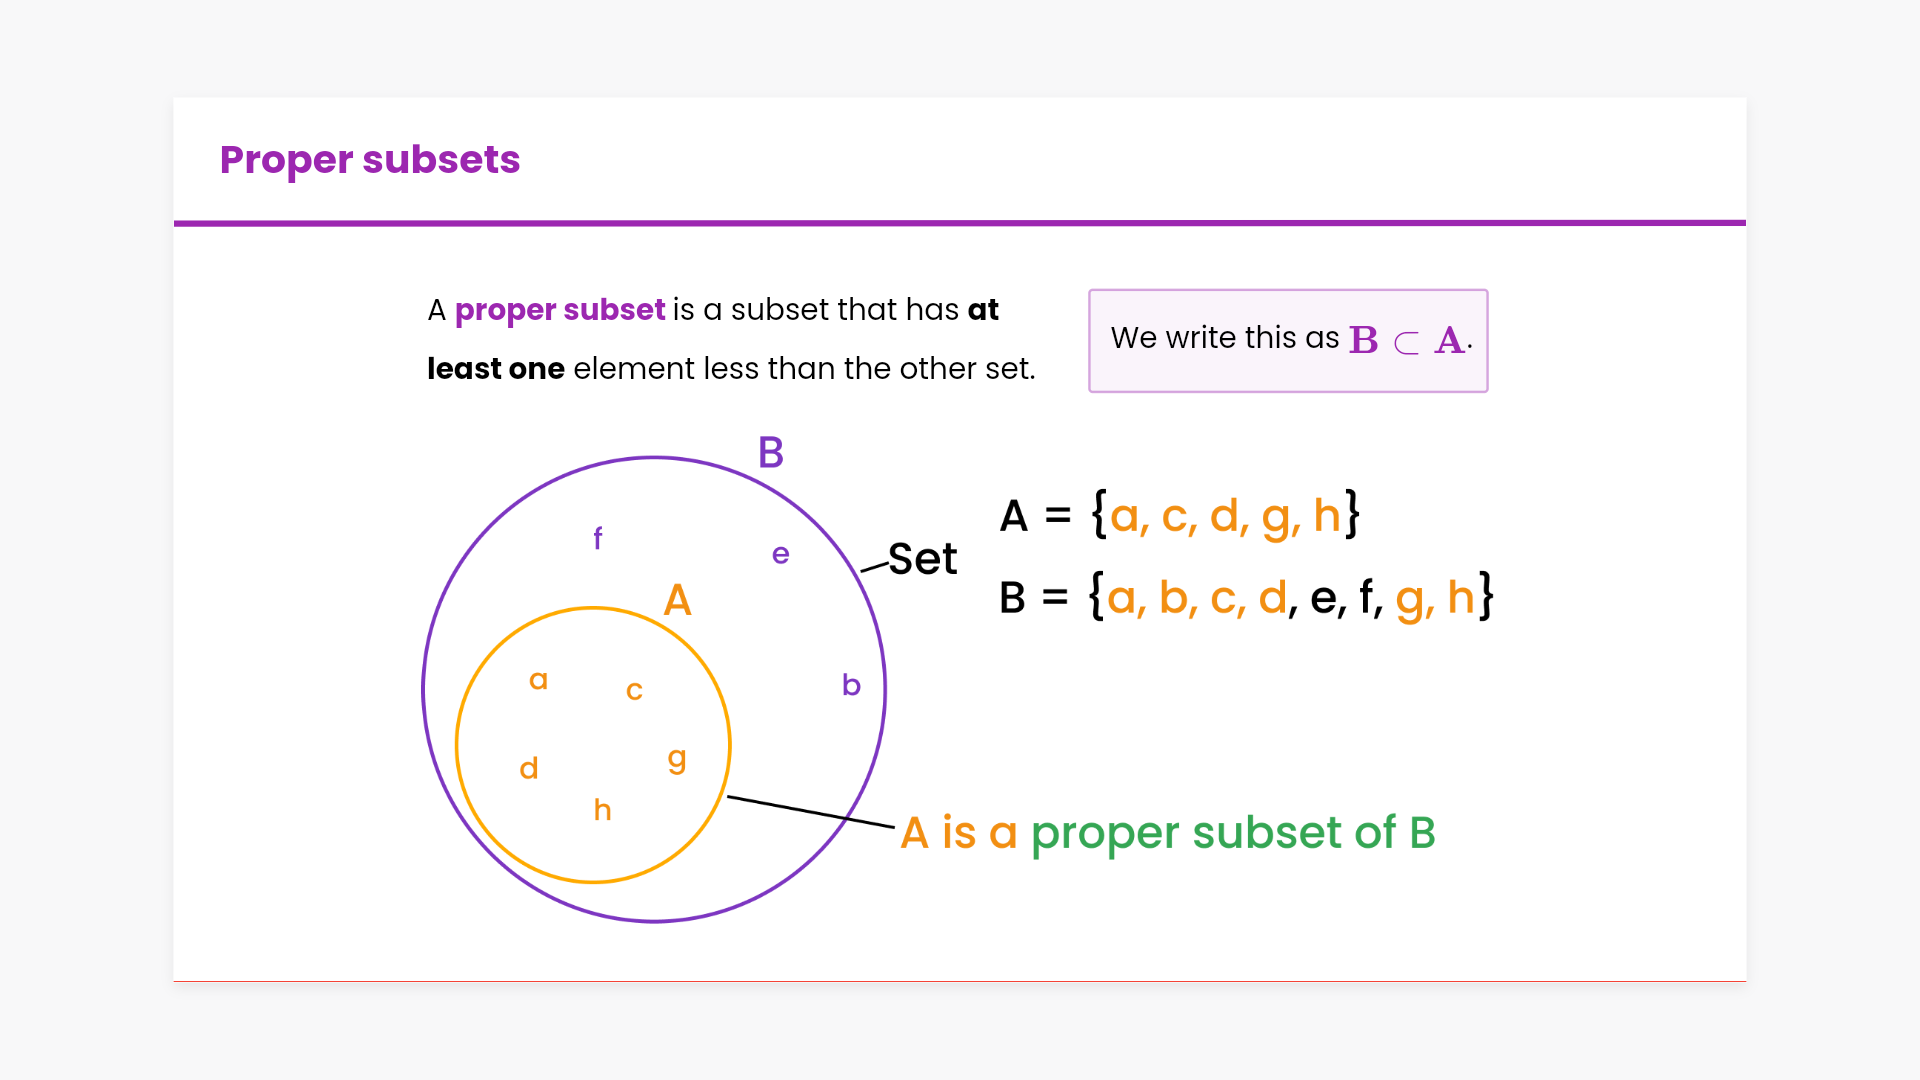Screen dimensions: 1920x1080
Task: Click the set definition line starting "B ="
Action: point(1245,598)
